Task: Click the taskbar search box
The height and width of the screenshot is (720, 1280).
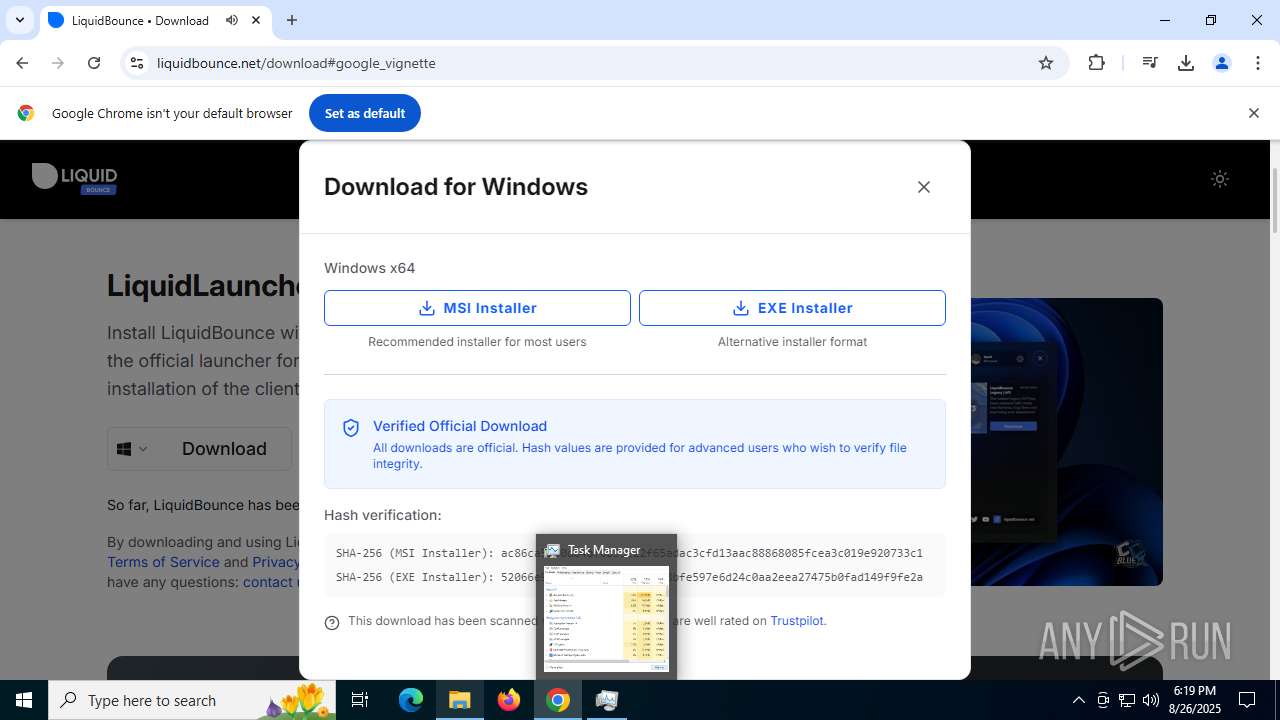Action: point(193,700)
